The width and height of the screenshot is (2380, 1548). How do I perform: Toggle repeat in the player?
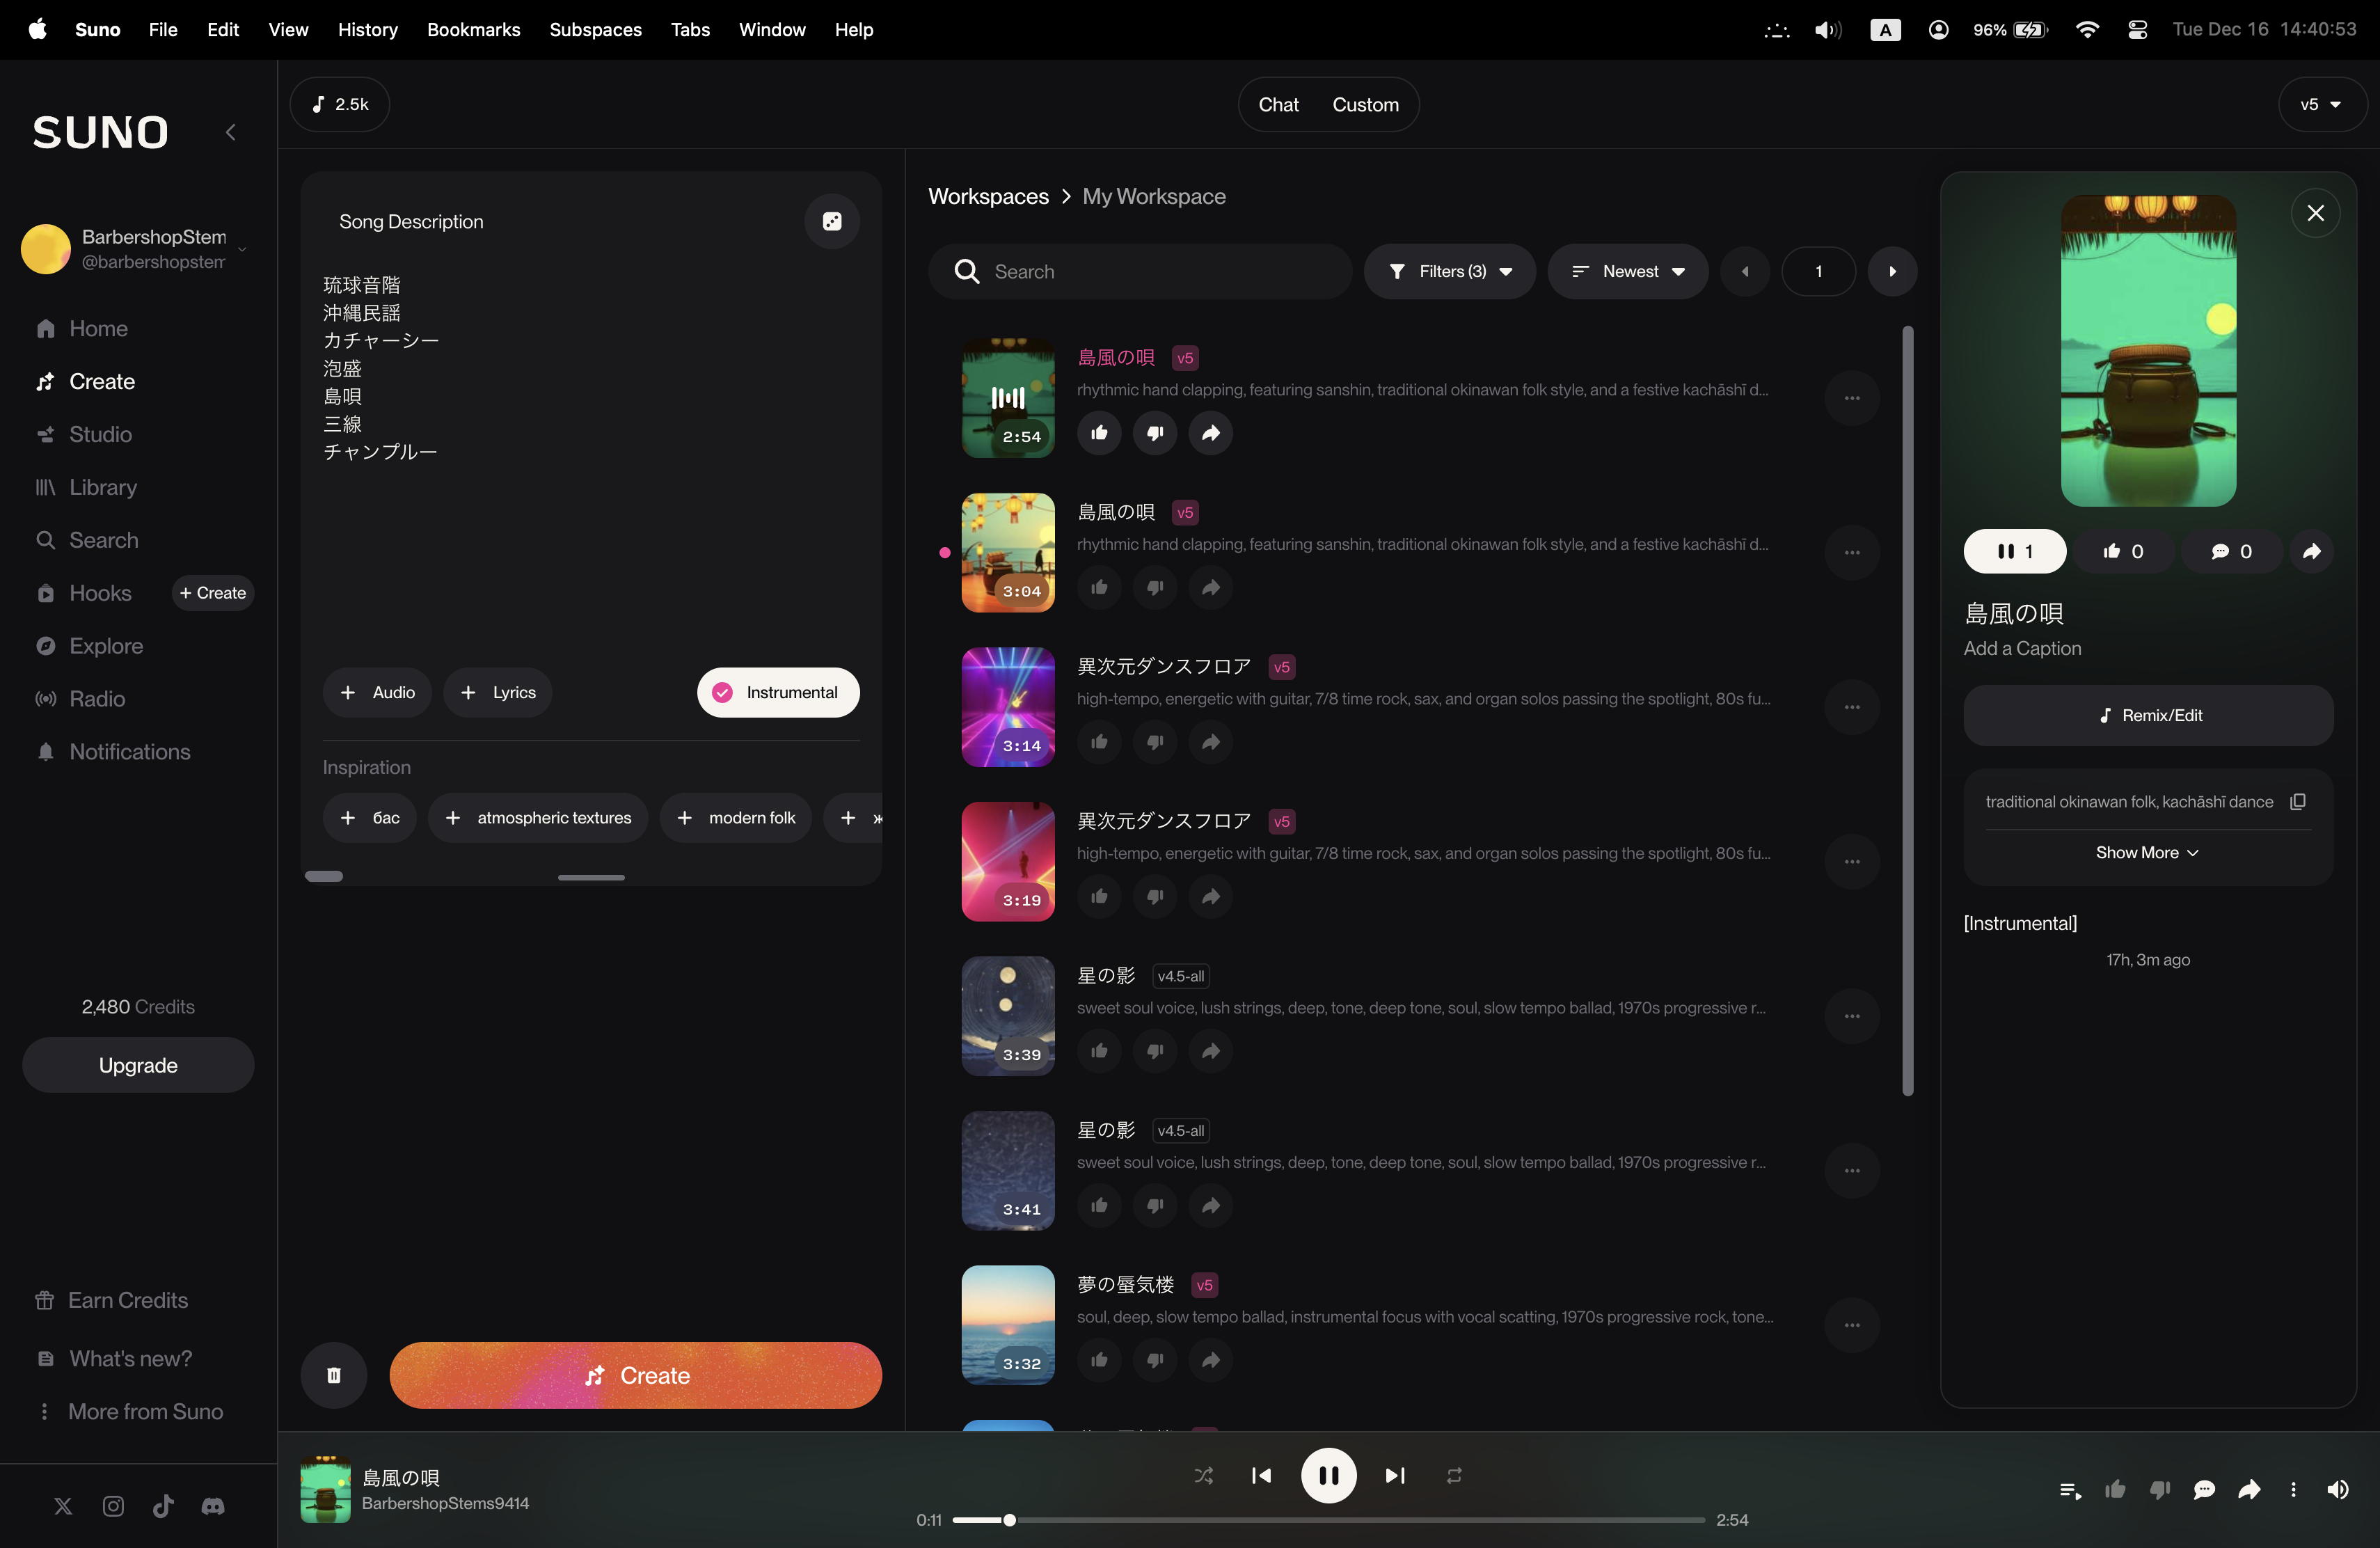[1454, 1475]
